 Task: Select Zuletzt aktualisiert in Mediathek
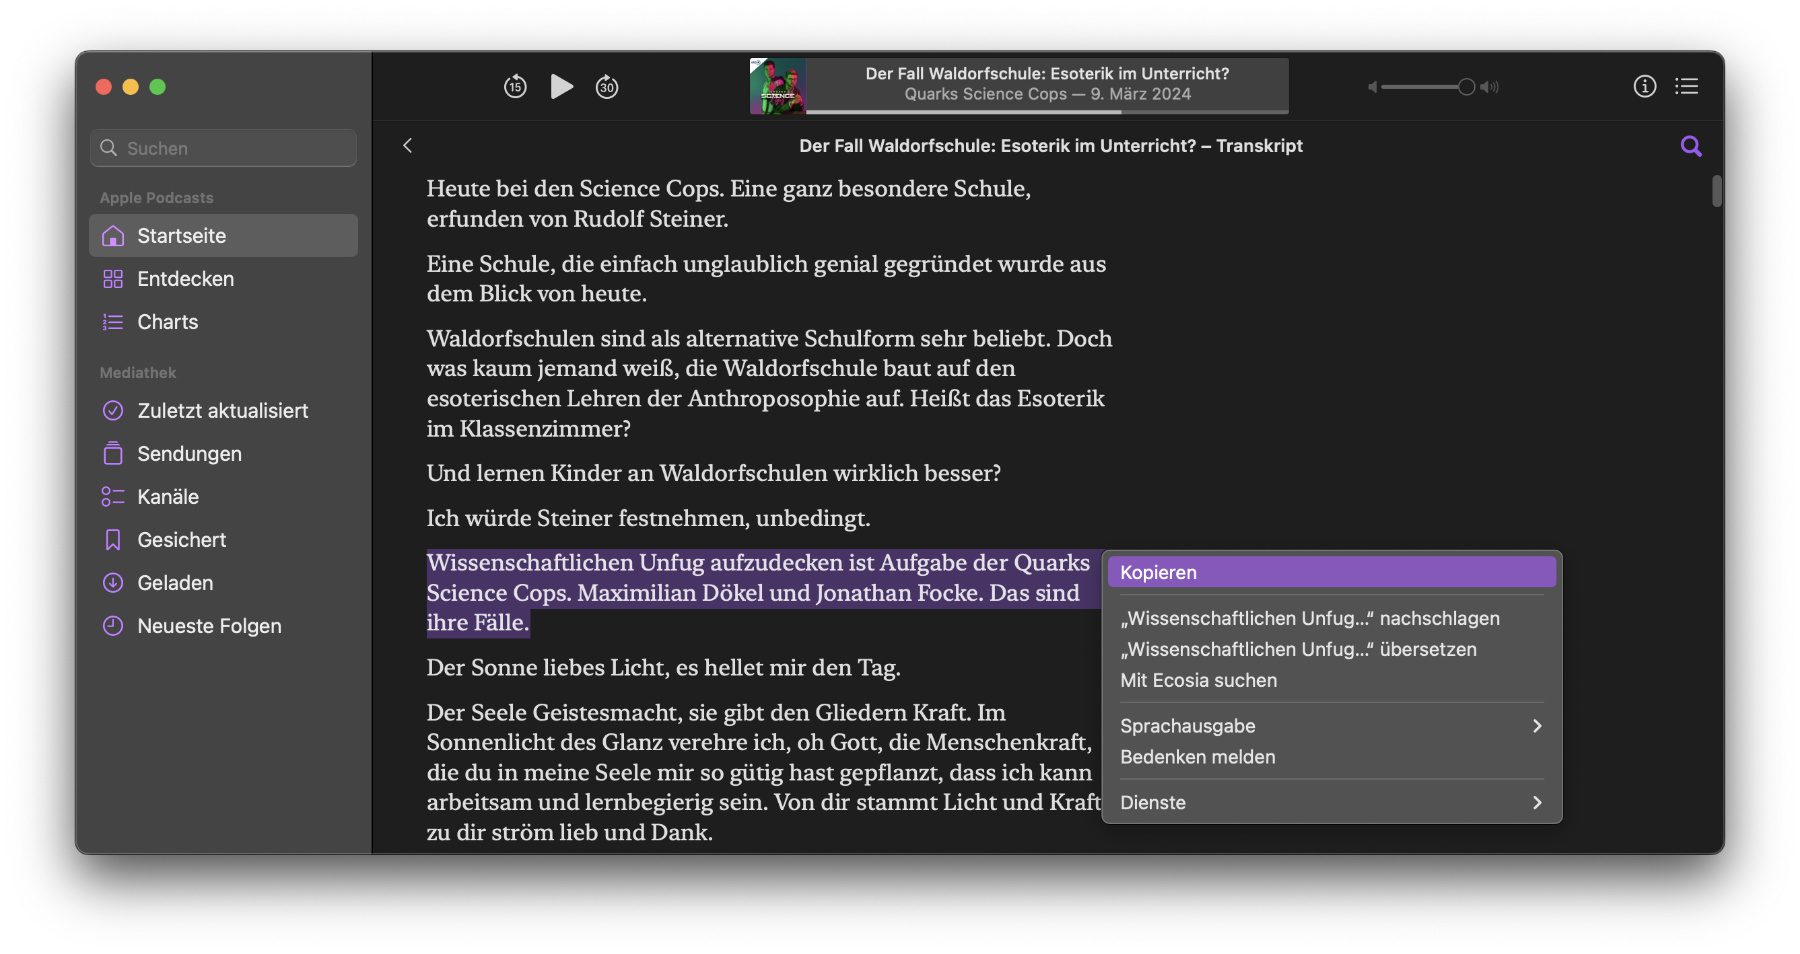click(222, 411)
